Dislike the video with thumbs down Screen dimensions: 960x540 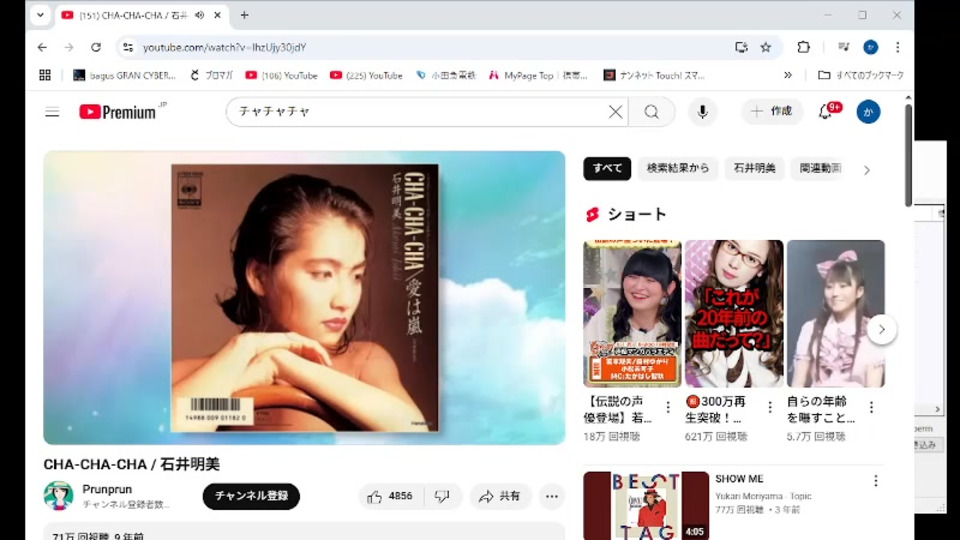[442, 496]
